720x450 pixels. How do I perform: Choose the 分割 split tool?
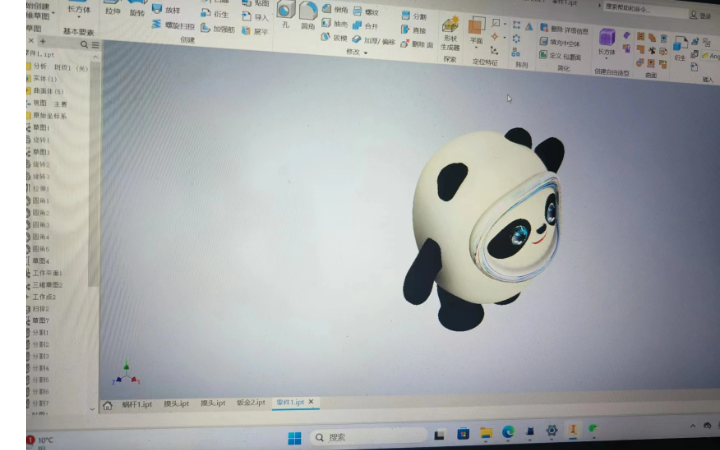click(414, 16)
